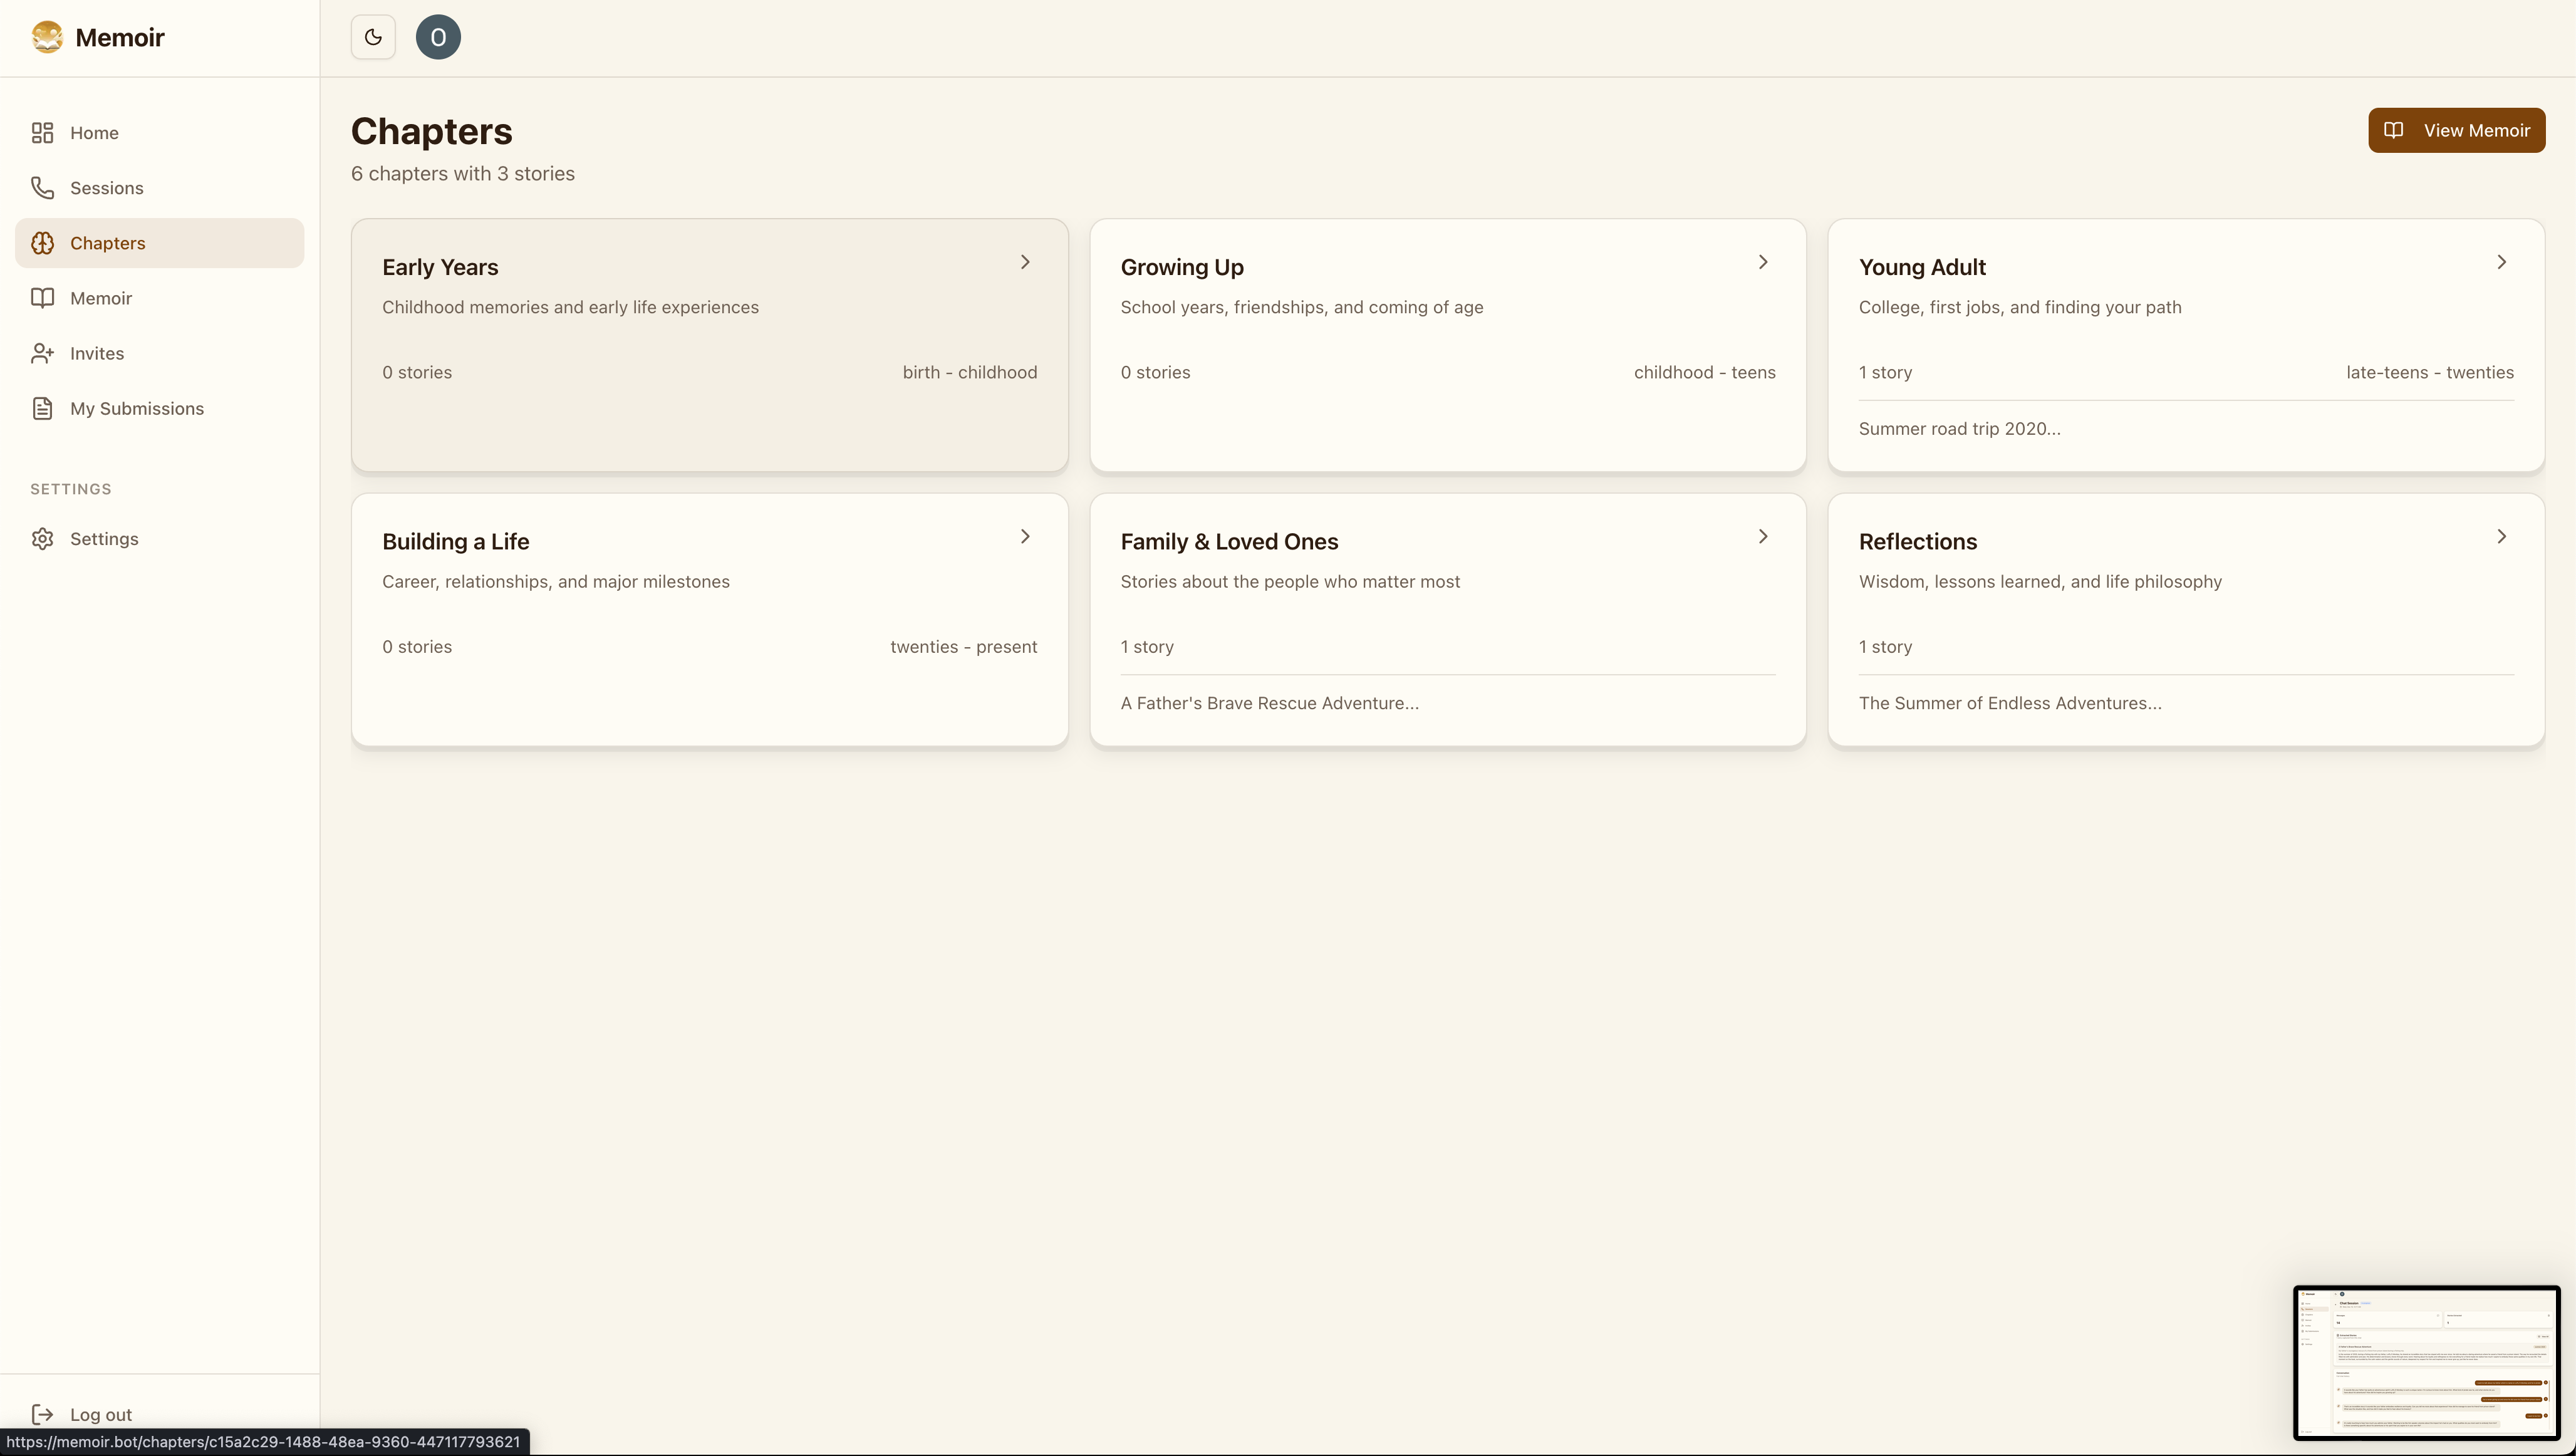Expand Reflections chapter chevron
This screenshot has width=2576, height=1456.
click(2501, 537)
